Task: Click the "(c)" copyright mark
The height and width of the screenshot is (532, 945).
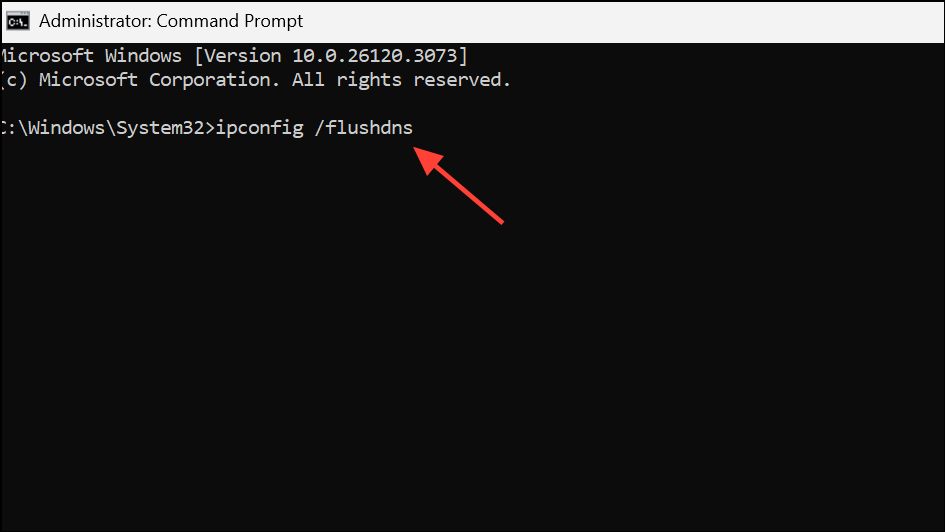Action: pos(14,80)
